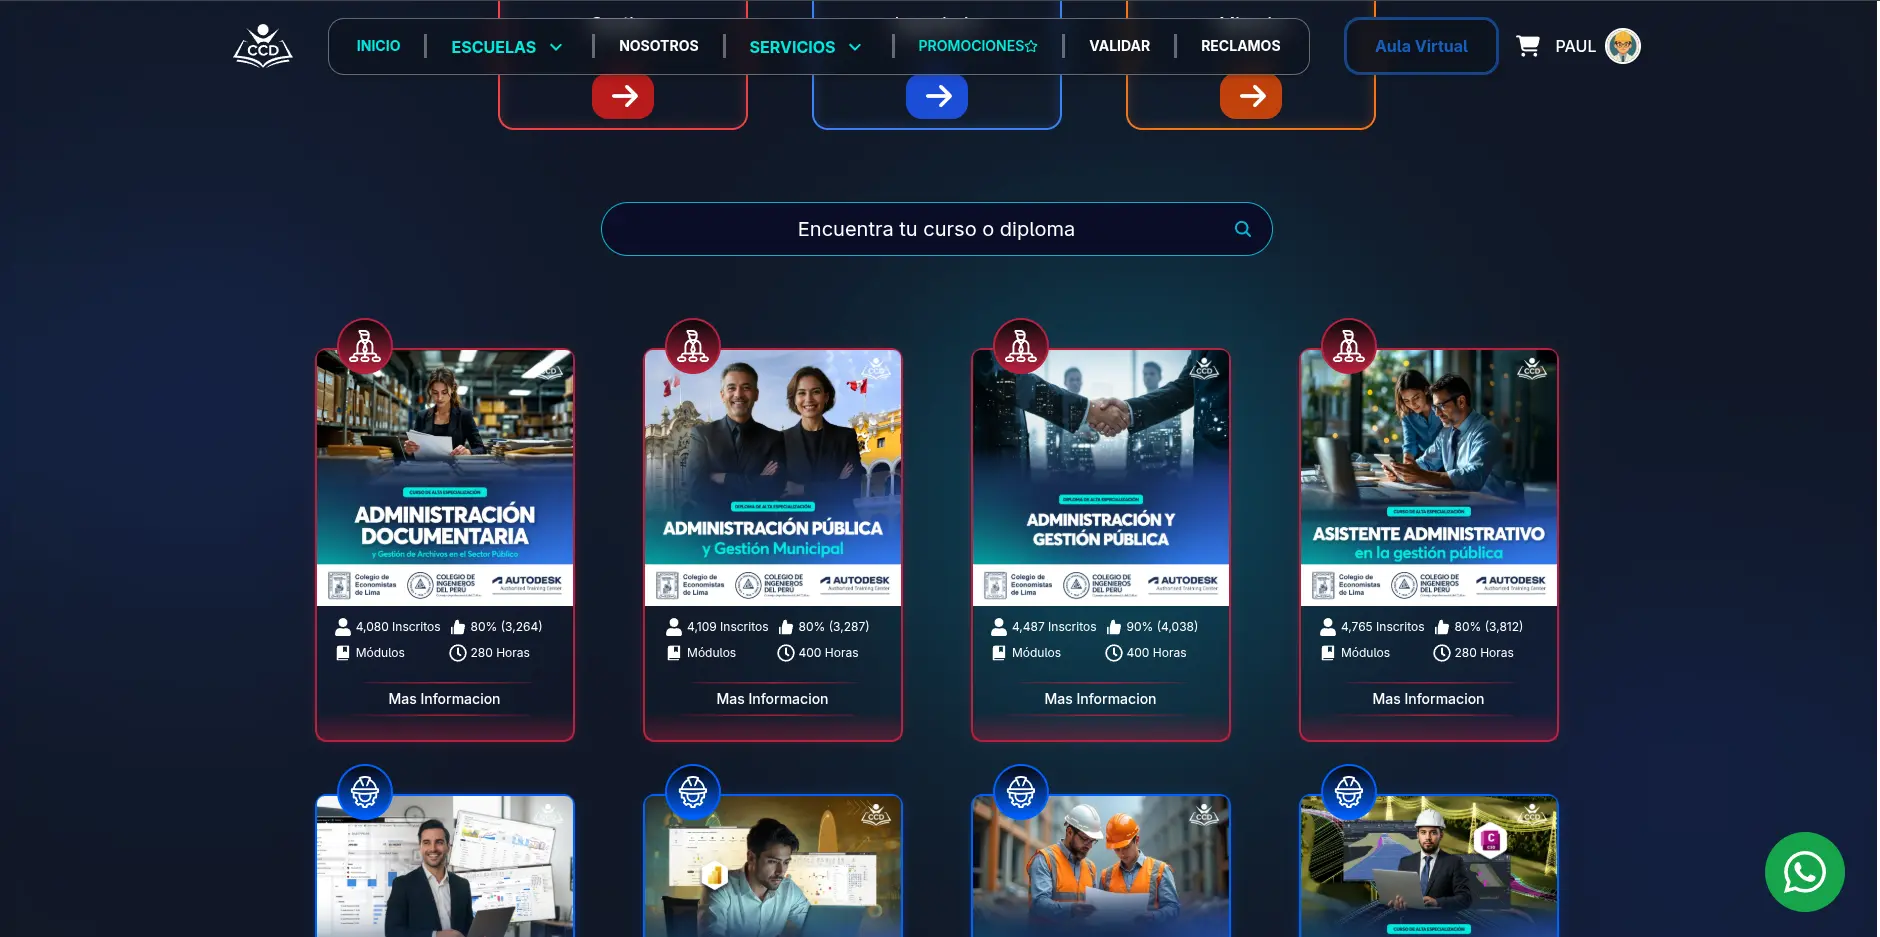Image resolution: width=1880 pixels, height=937 pixels.
Task: Open the PAUL user avatar
Action: pos(1622,46)
